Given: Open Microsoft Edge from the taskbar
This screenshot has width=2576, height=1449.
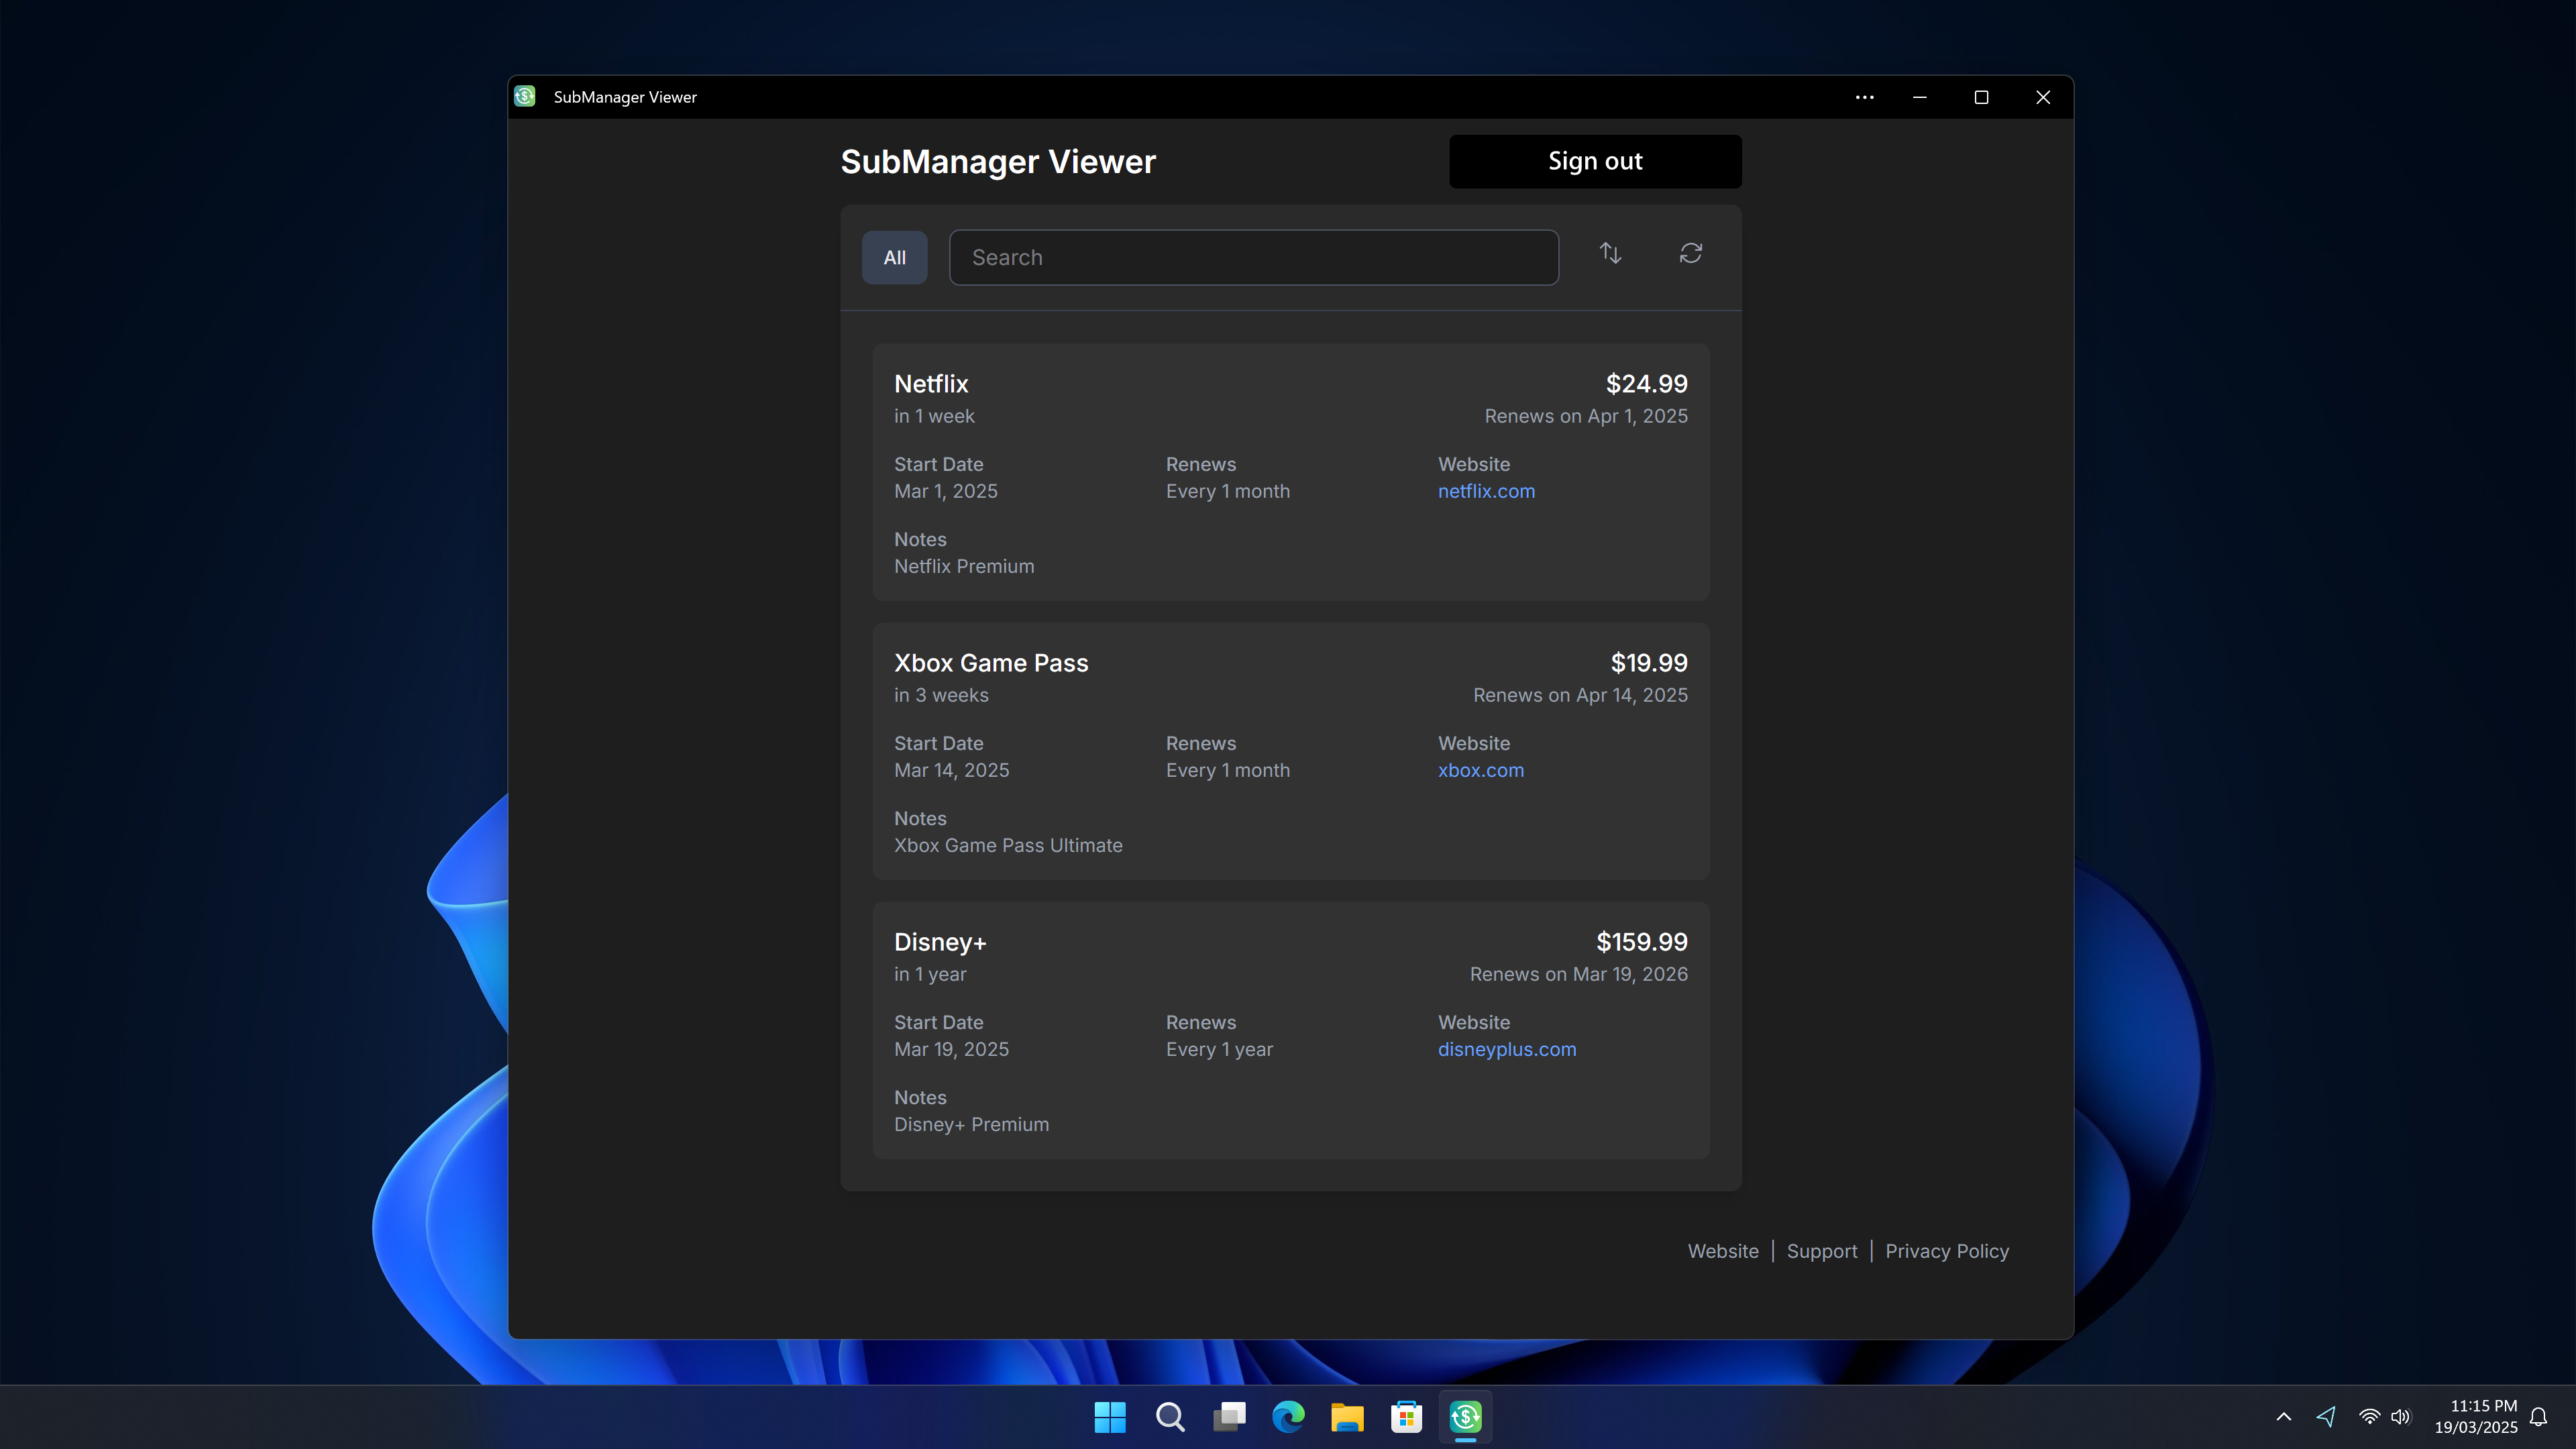Looking at the screenshot, I should [1288, 1416].
